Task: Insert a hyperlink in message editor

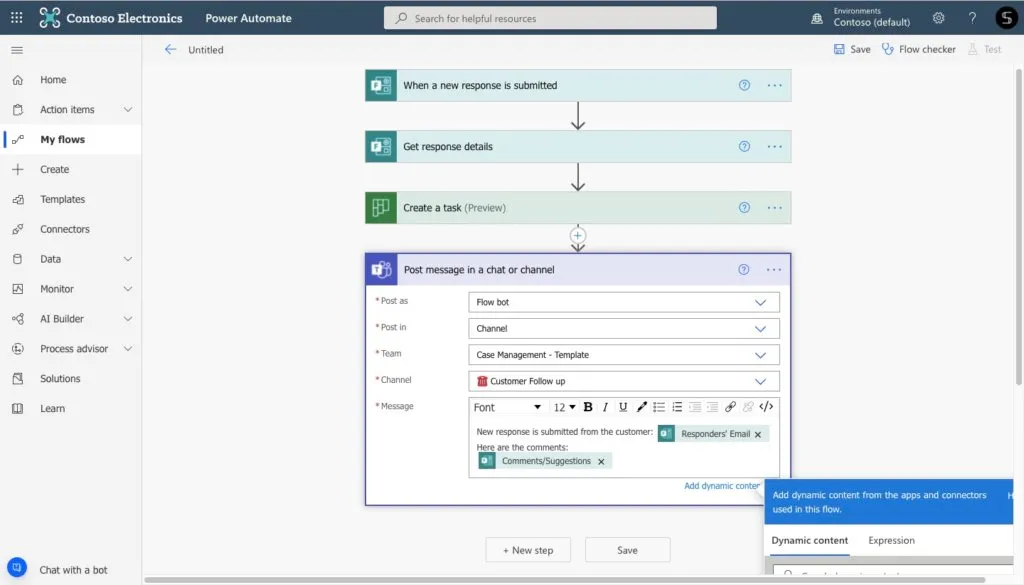Action: [x=730, y=407]
